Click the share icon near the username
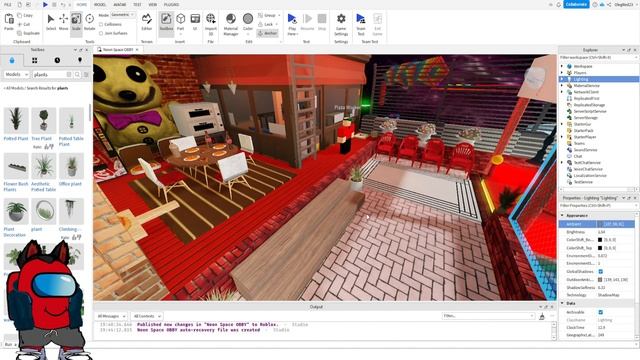This screenshot has width=640, height=360. pos(609,4)
